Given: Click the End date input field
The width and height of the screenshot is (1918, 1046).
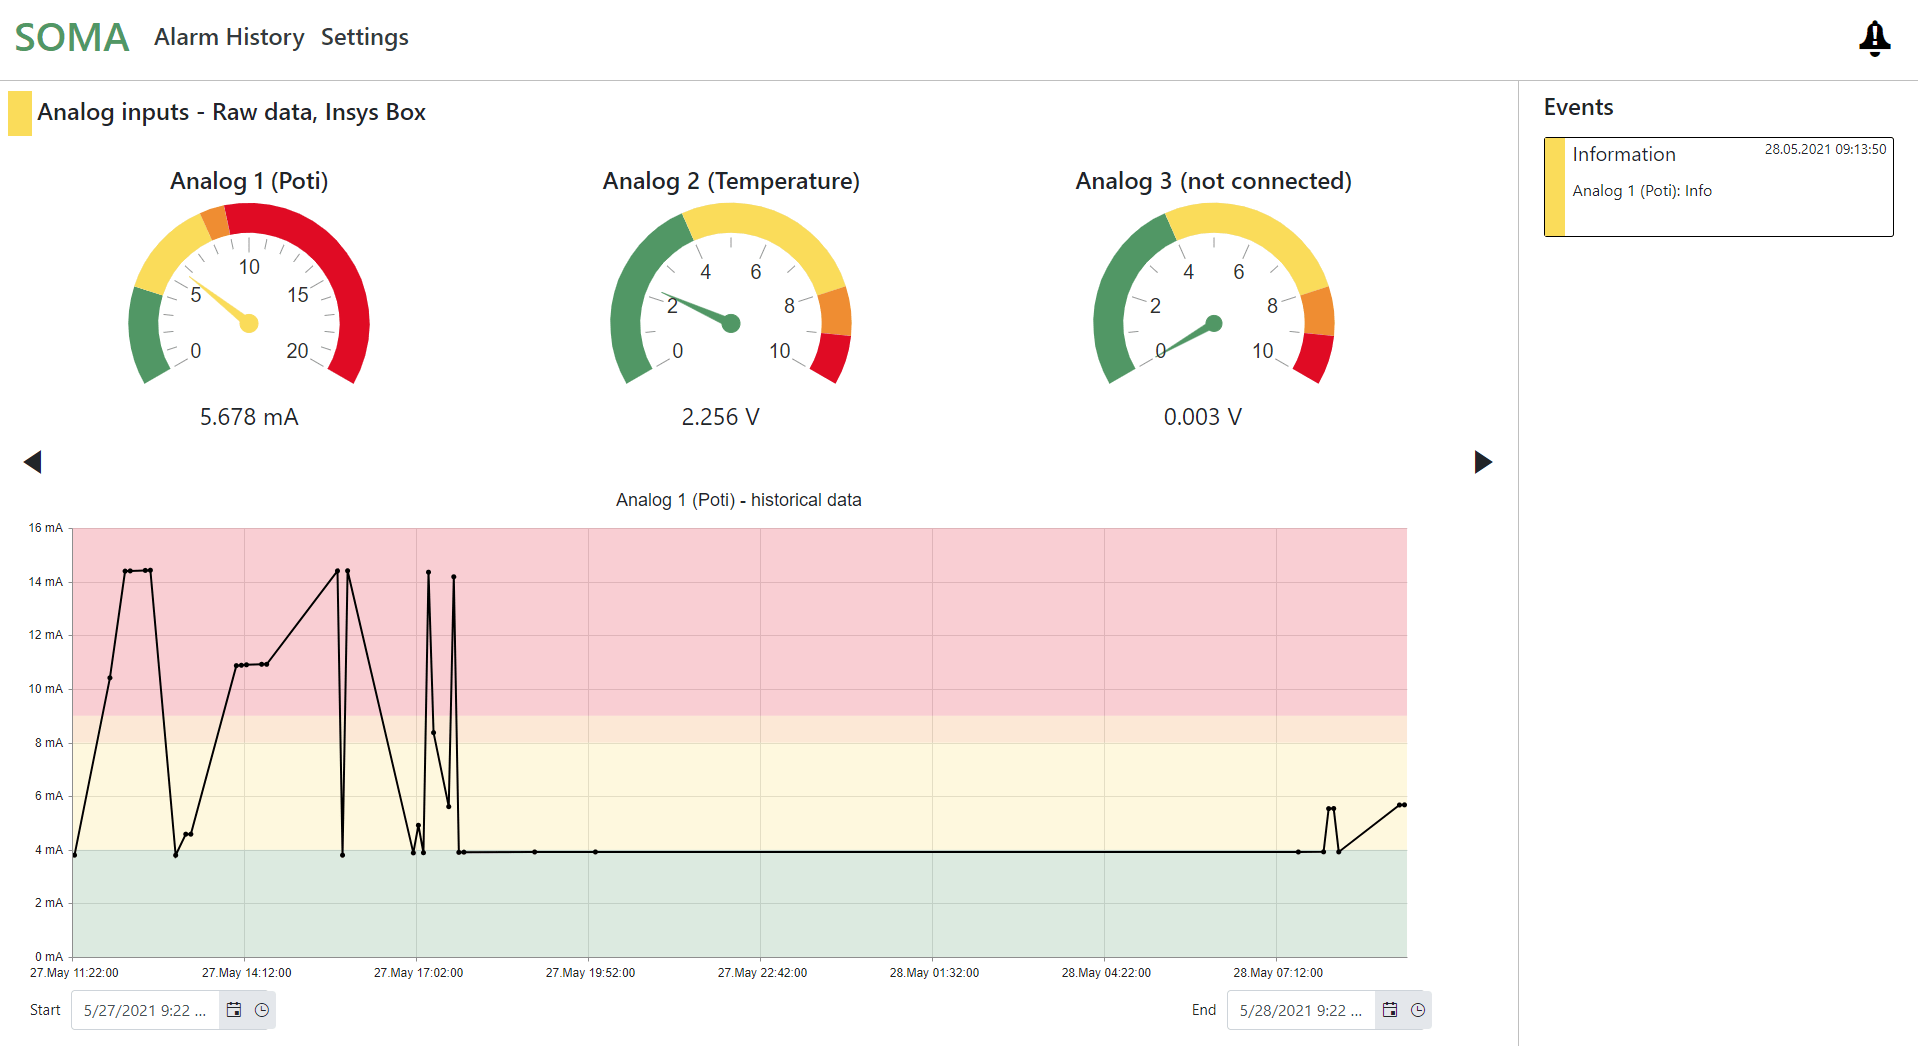Looking at the screenshot, I should (x=1302, y=1010).
